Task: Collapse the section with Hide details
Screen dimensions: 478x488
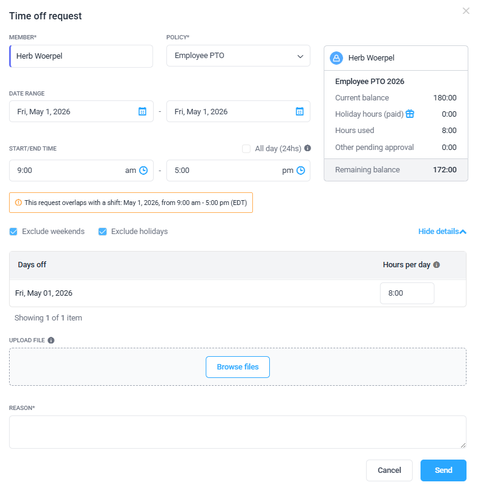Action: coord(442,231)
